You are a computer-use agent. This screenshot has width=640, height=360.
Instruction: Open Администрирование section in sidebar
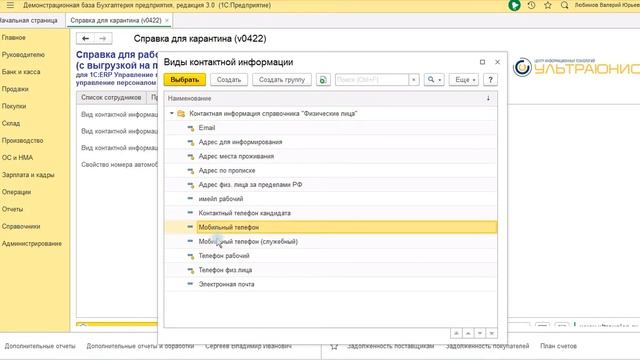(x=32, y=243)
